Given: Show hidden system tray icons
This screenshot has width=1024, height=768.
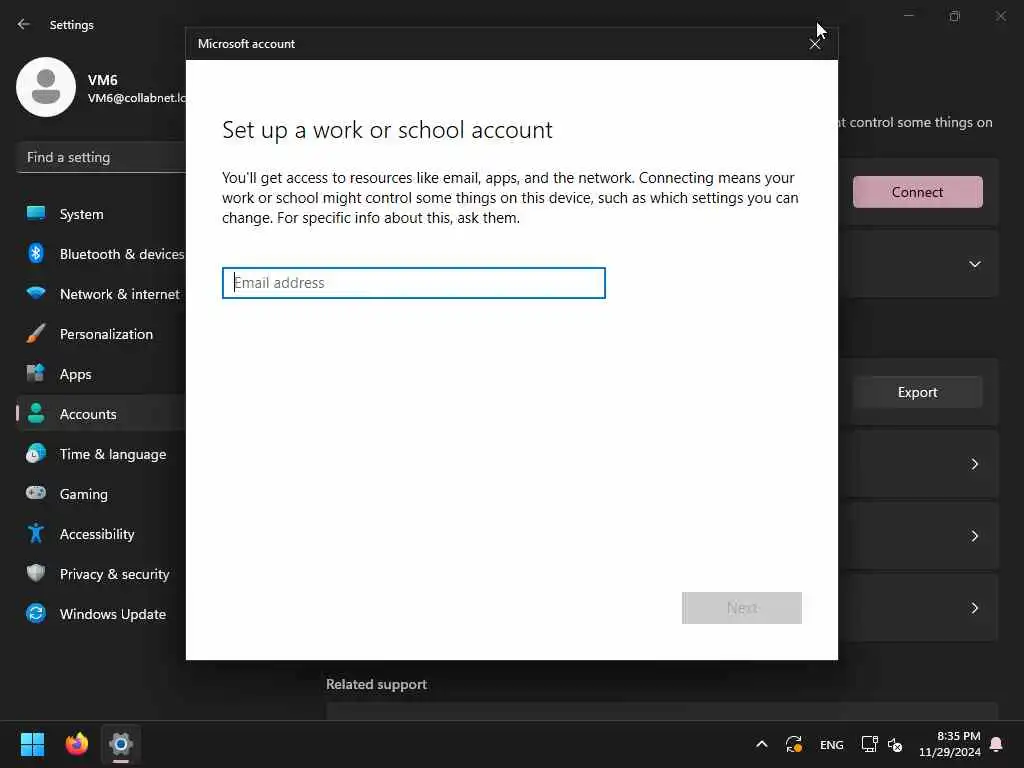Looking at the screenshot, I should click(x=761, y=744).
